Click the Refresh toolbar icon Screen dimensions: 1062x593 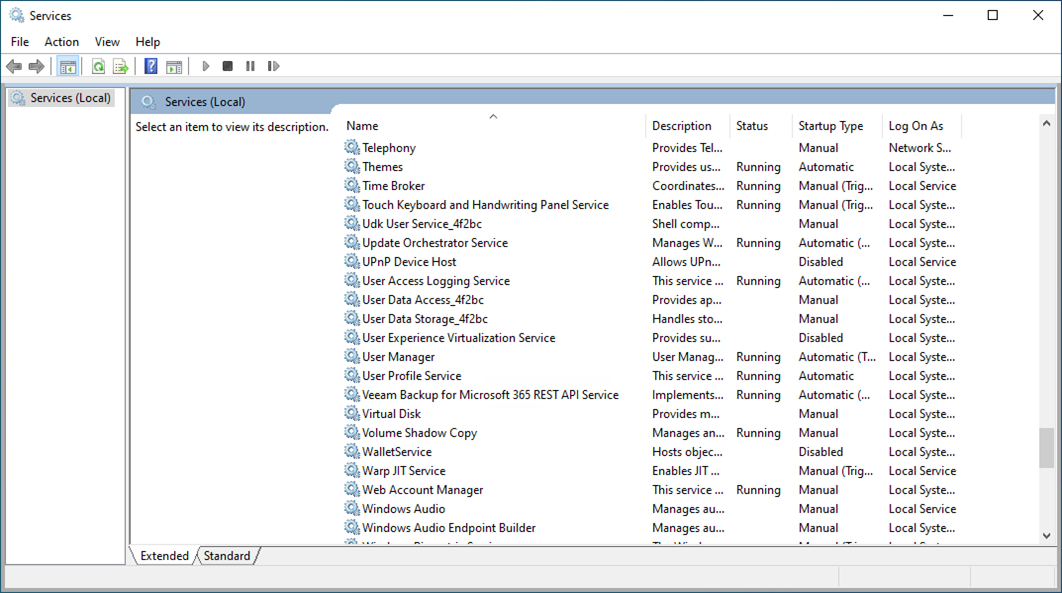(x=98, y=66)
